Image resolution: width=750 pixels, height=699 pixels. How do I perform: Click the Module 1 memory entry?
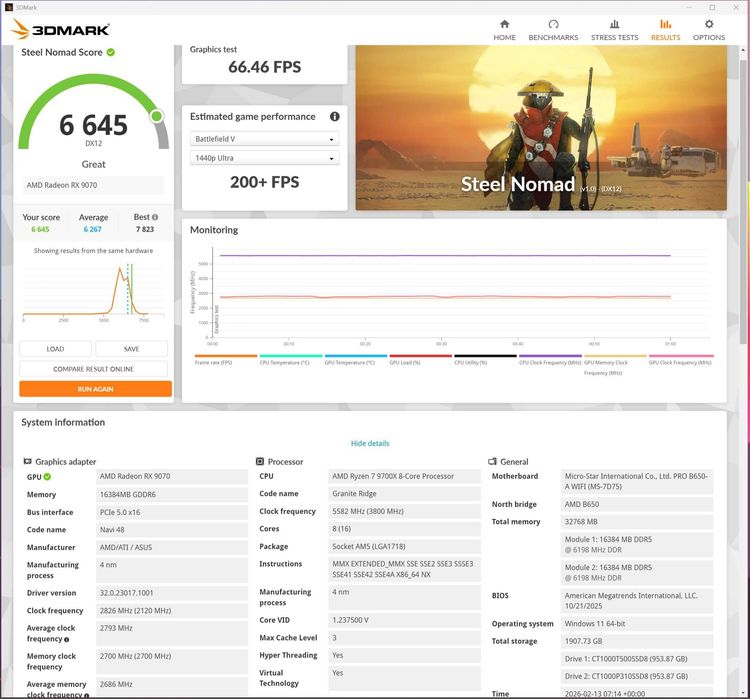tap(637, 544)
